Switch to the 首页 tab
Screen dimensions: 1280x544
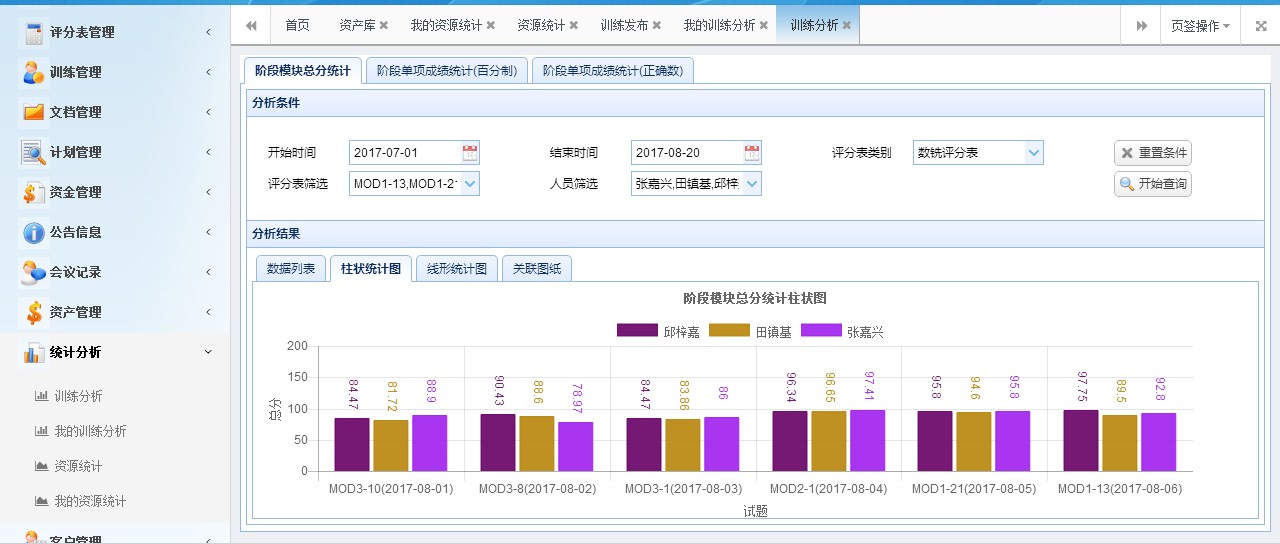click(297, 26)
